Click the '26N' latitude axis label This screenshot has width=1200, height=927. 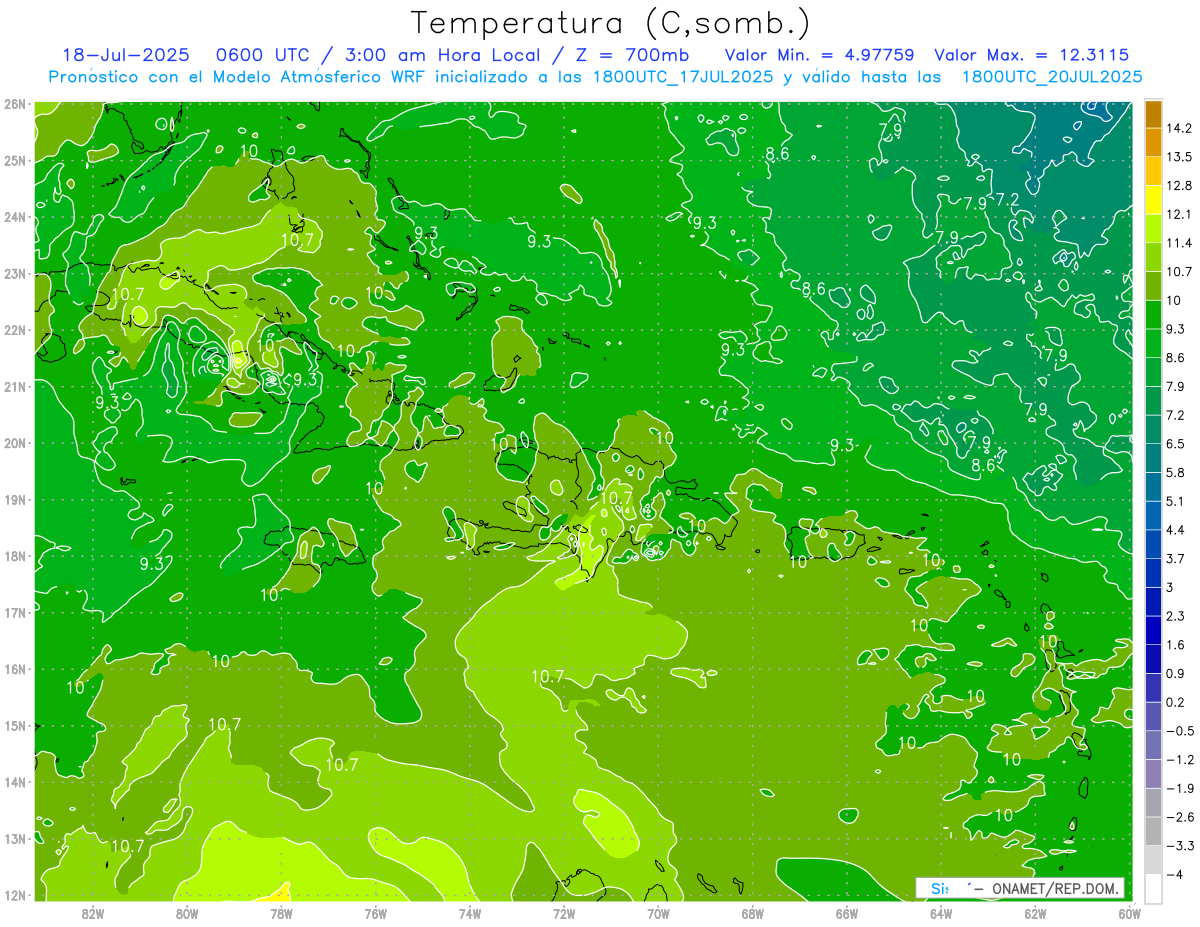click(x=14, y=104)
